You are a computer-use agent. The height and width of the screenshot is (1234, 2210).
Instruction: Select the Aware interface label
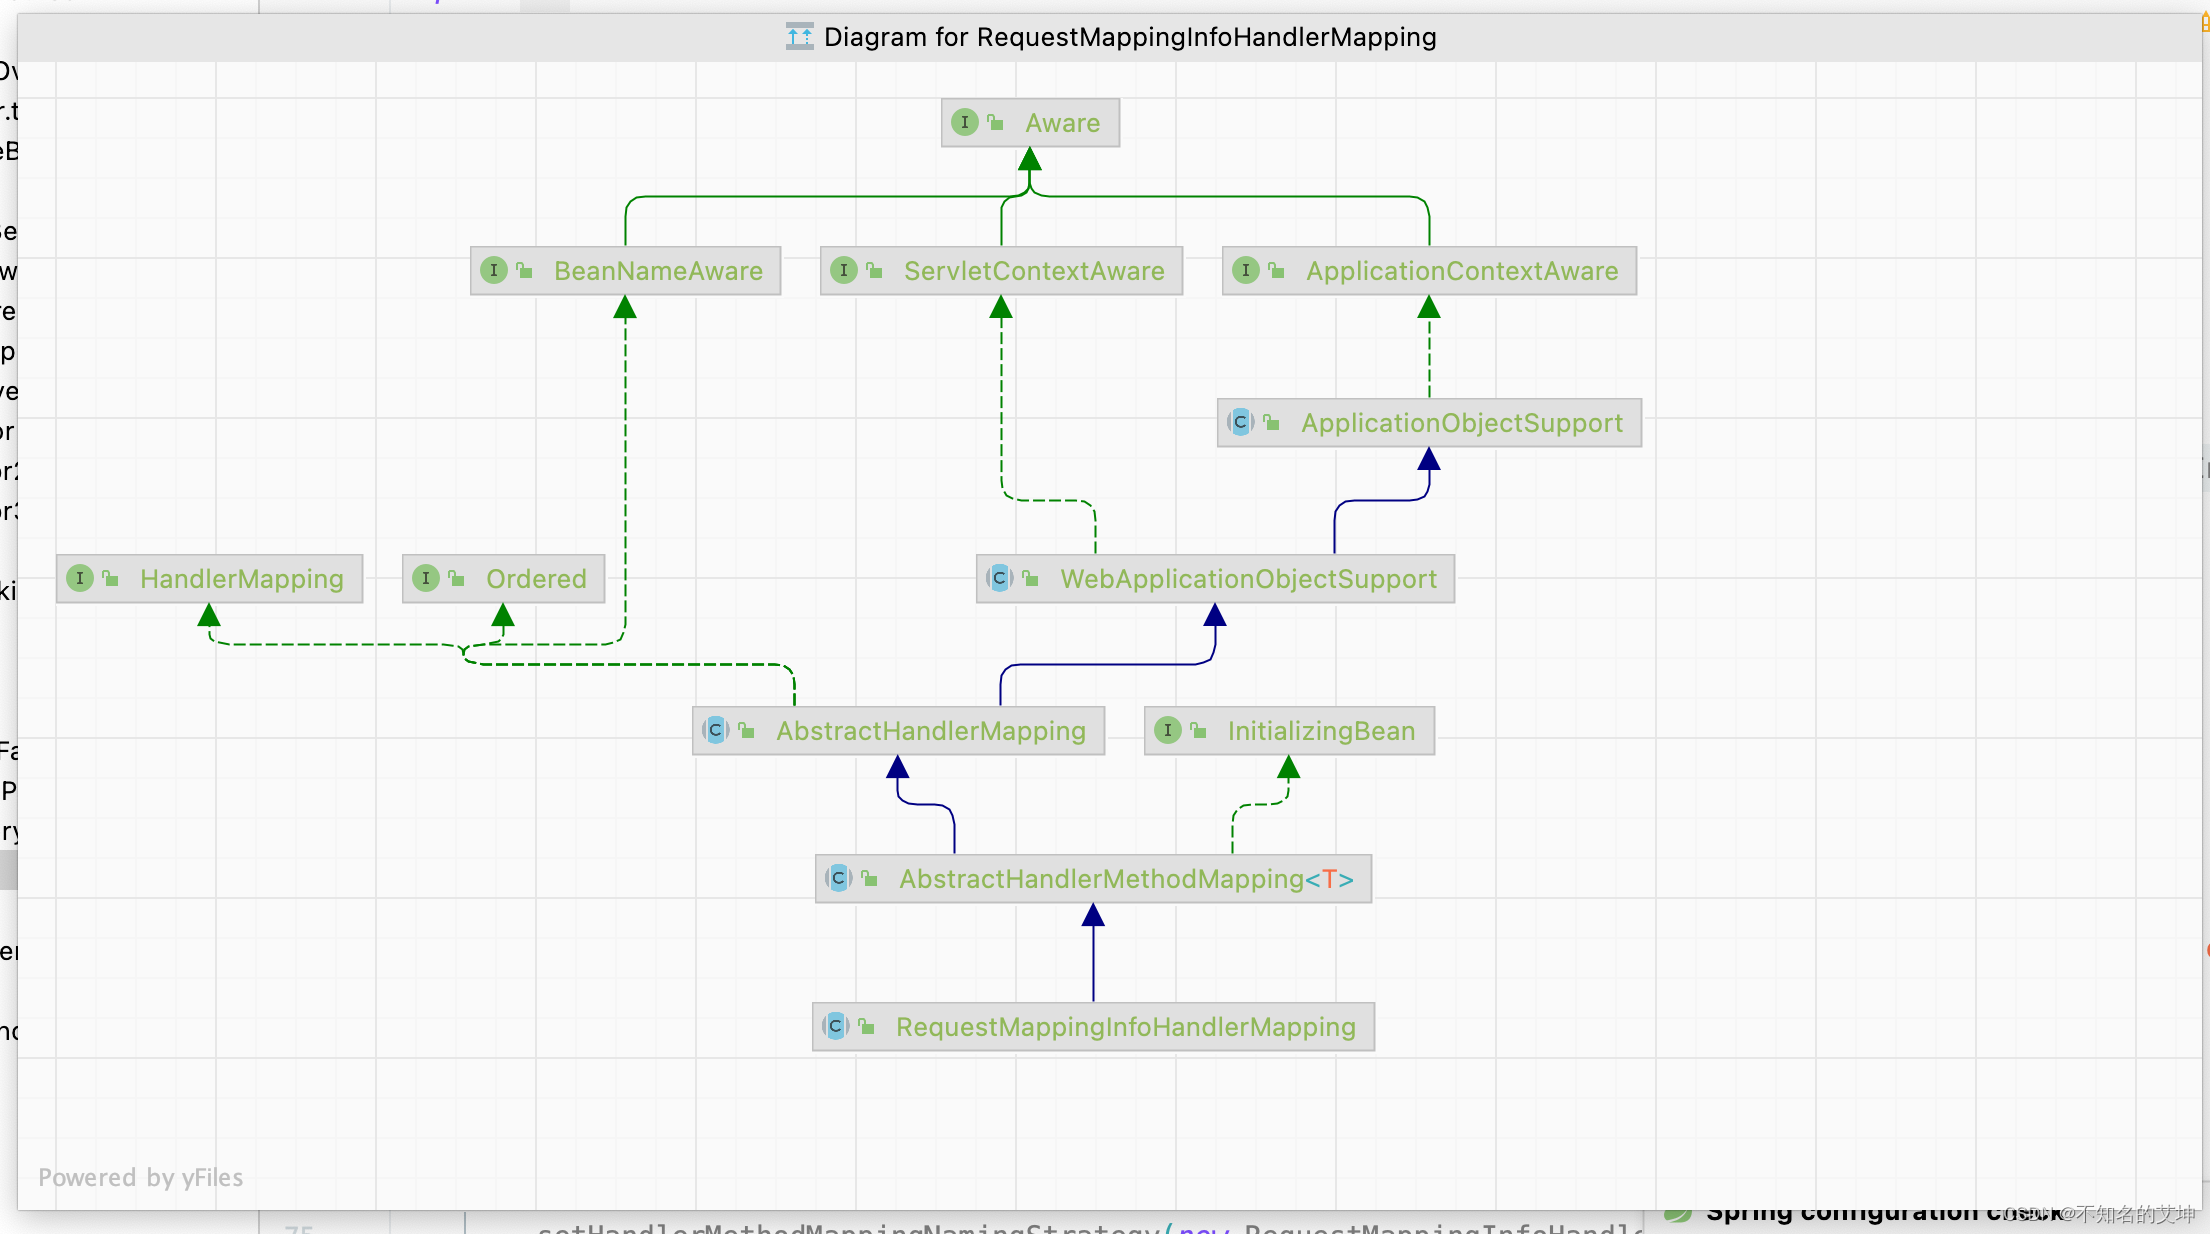[1063, 123]
